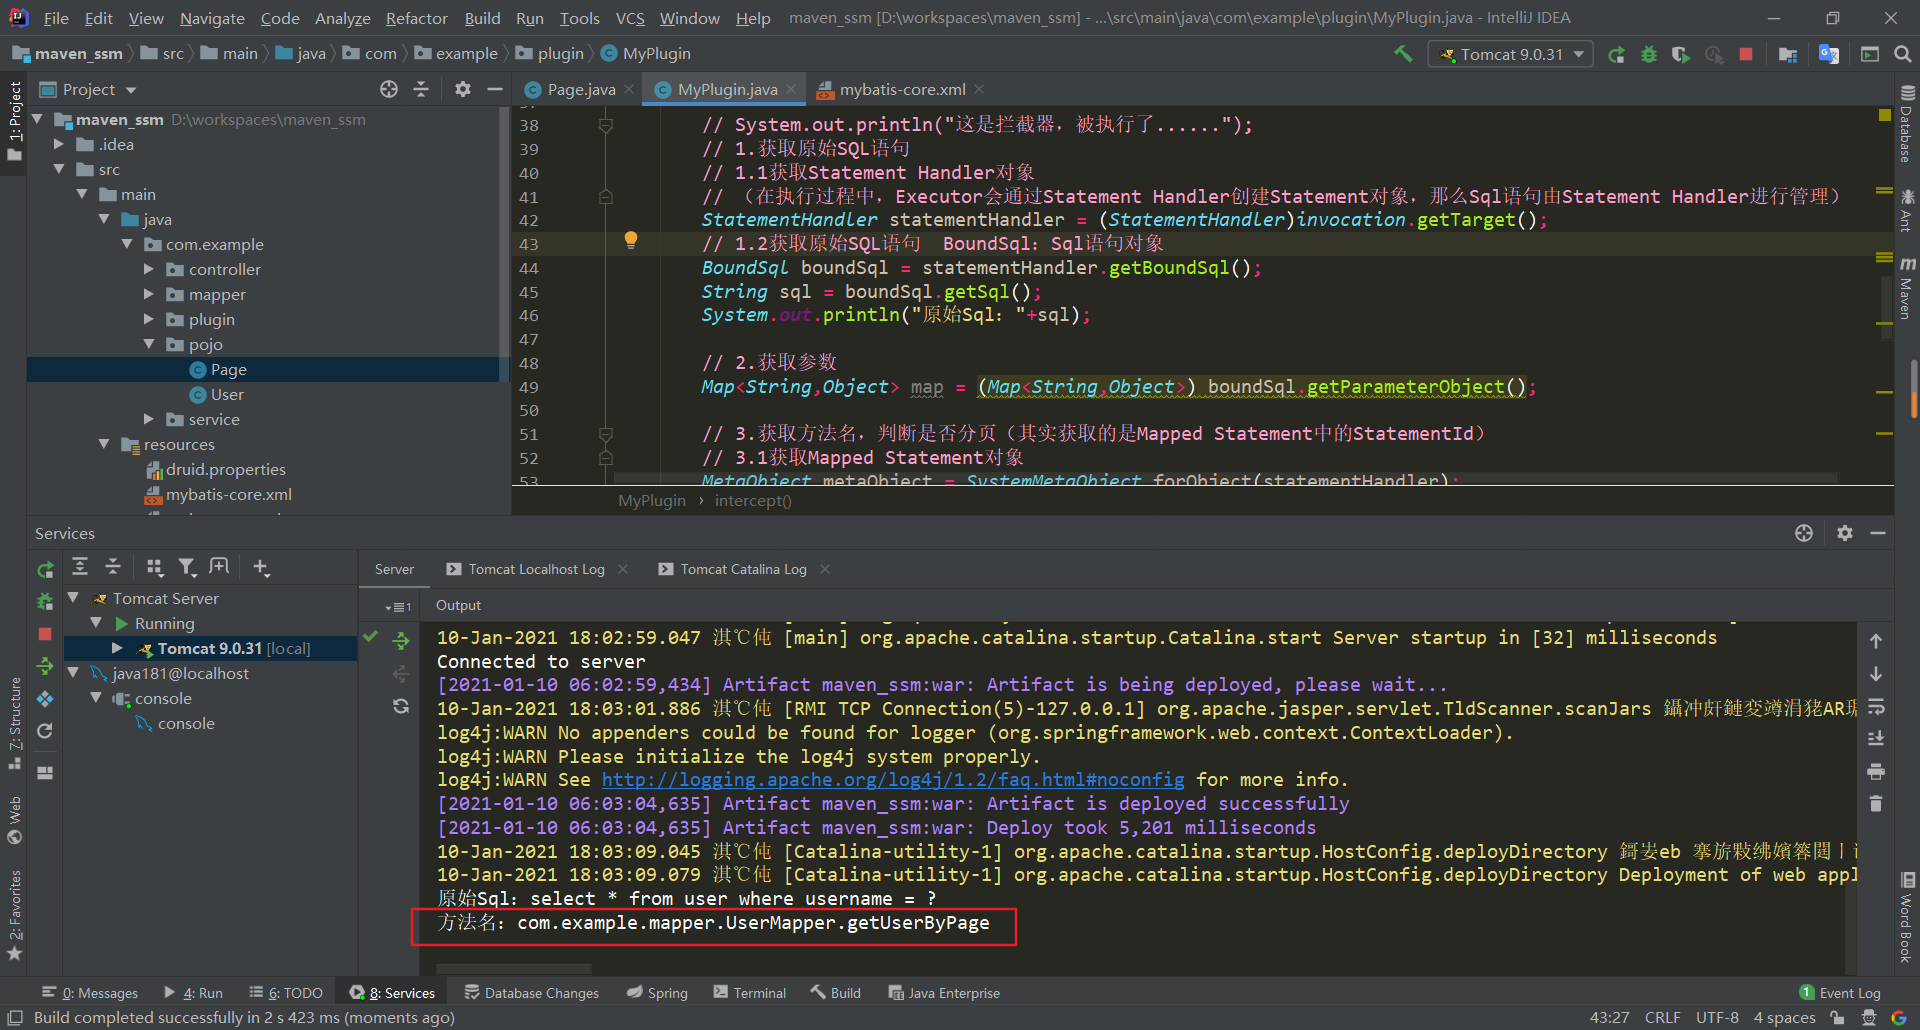Toggle soft-wrap for console output

tap(1876, 707)
